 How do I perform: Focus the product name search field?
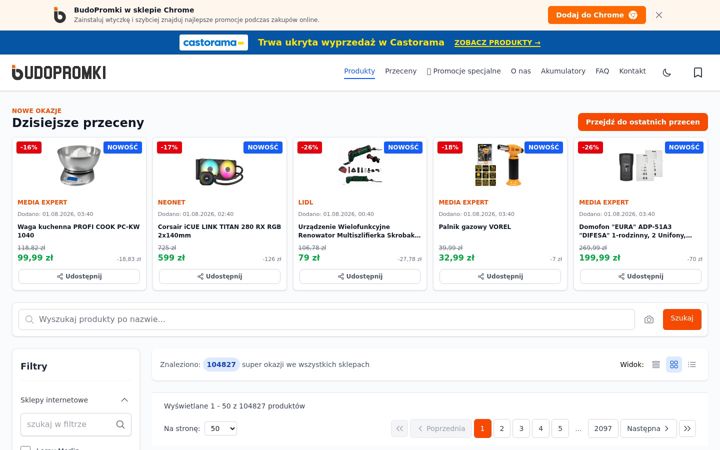(326, 319)
